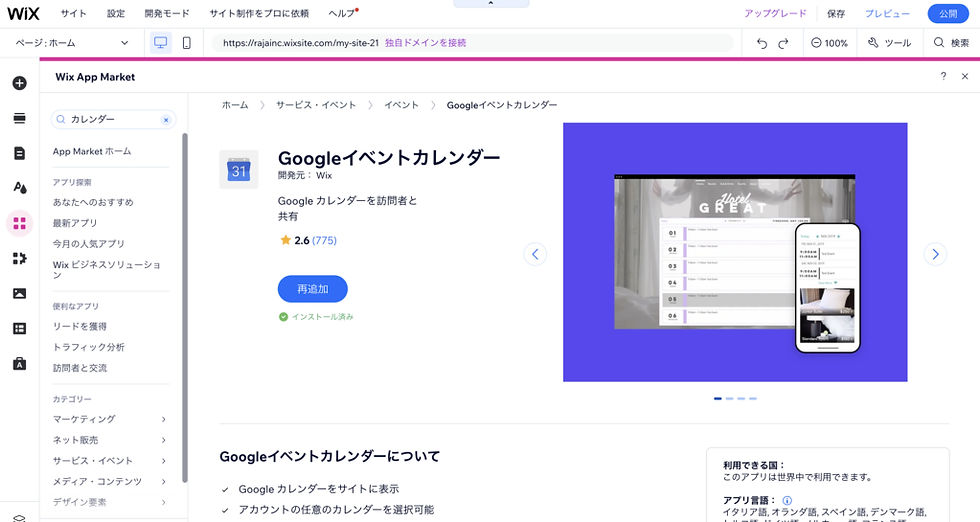This screenshot has width=980, height=522.
Task: Open あなたへのおすすめ list
Action: pos(93,202)
